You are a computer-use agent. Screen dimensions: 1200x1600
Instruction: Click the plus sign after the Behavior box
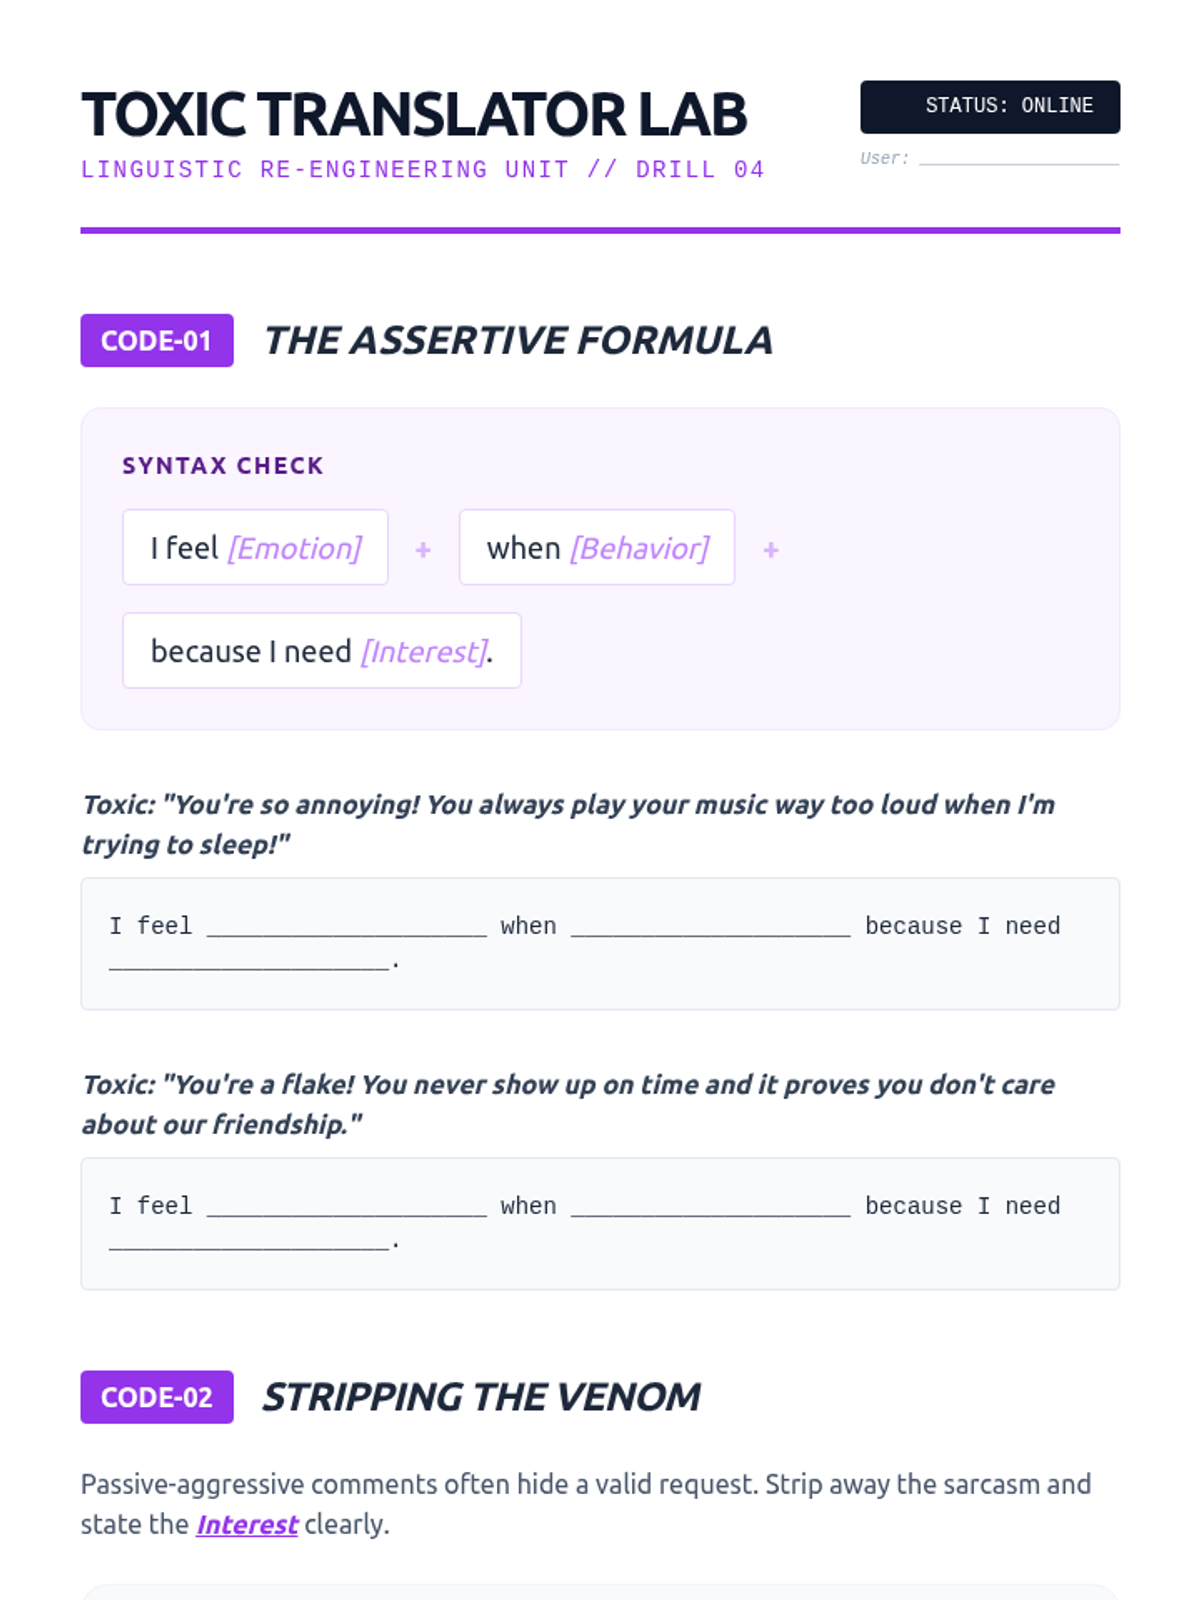coord(771,549)
